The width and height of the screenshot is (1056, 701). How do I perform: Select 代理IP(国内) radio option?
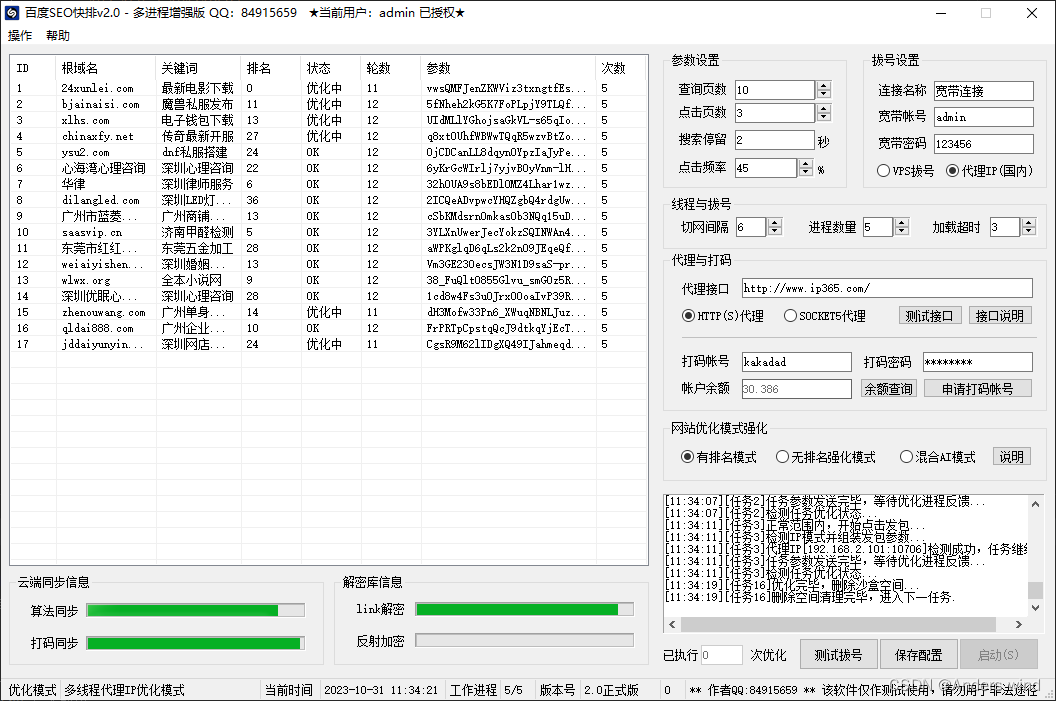tap(989, 171)
